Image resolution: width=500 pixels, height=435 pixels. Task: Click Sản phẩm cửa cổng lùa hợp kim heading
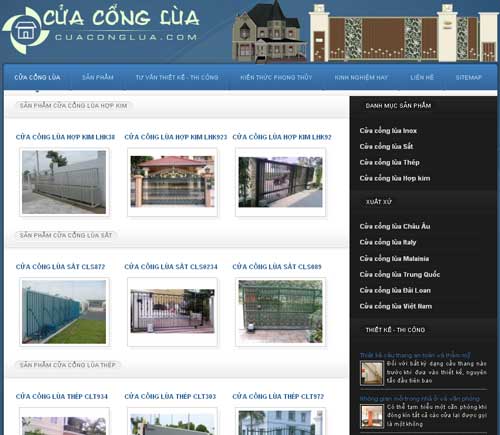(73, 106)
